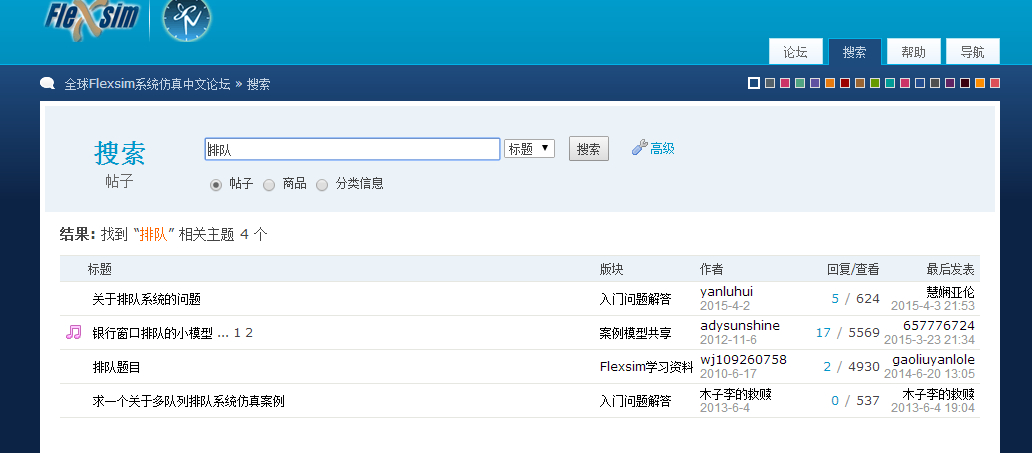This screenshot has width=1032, height=453.
Task: Open thread 排队题目
Action: 116,367
